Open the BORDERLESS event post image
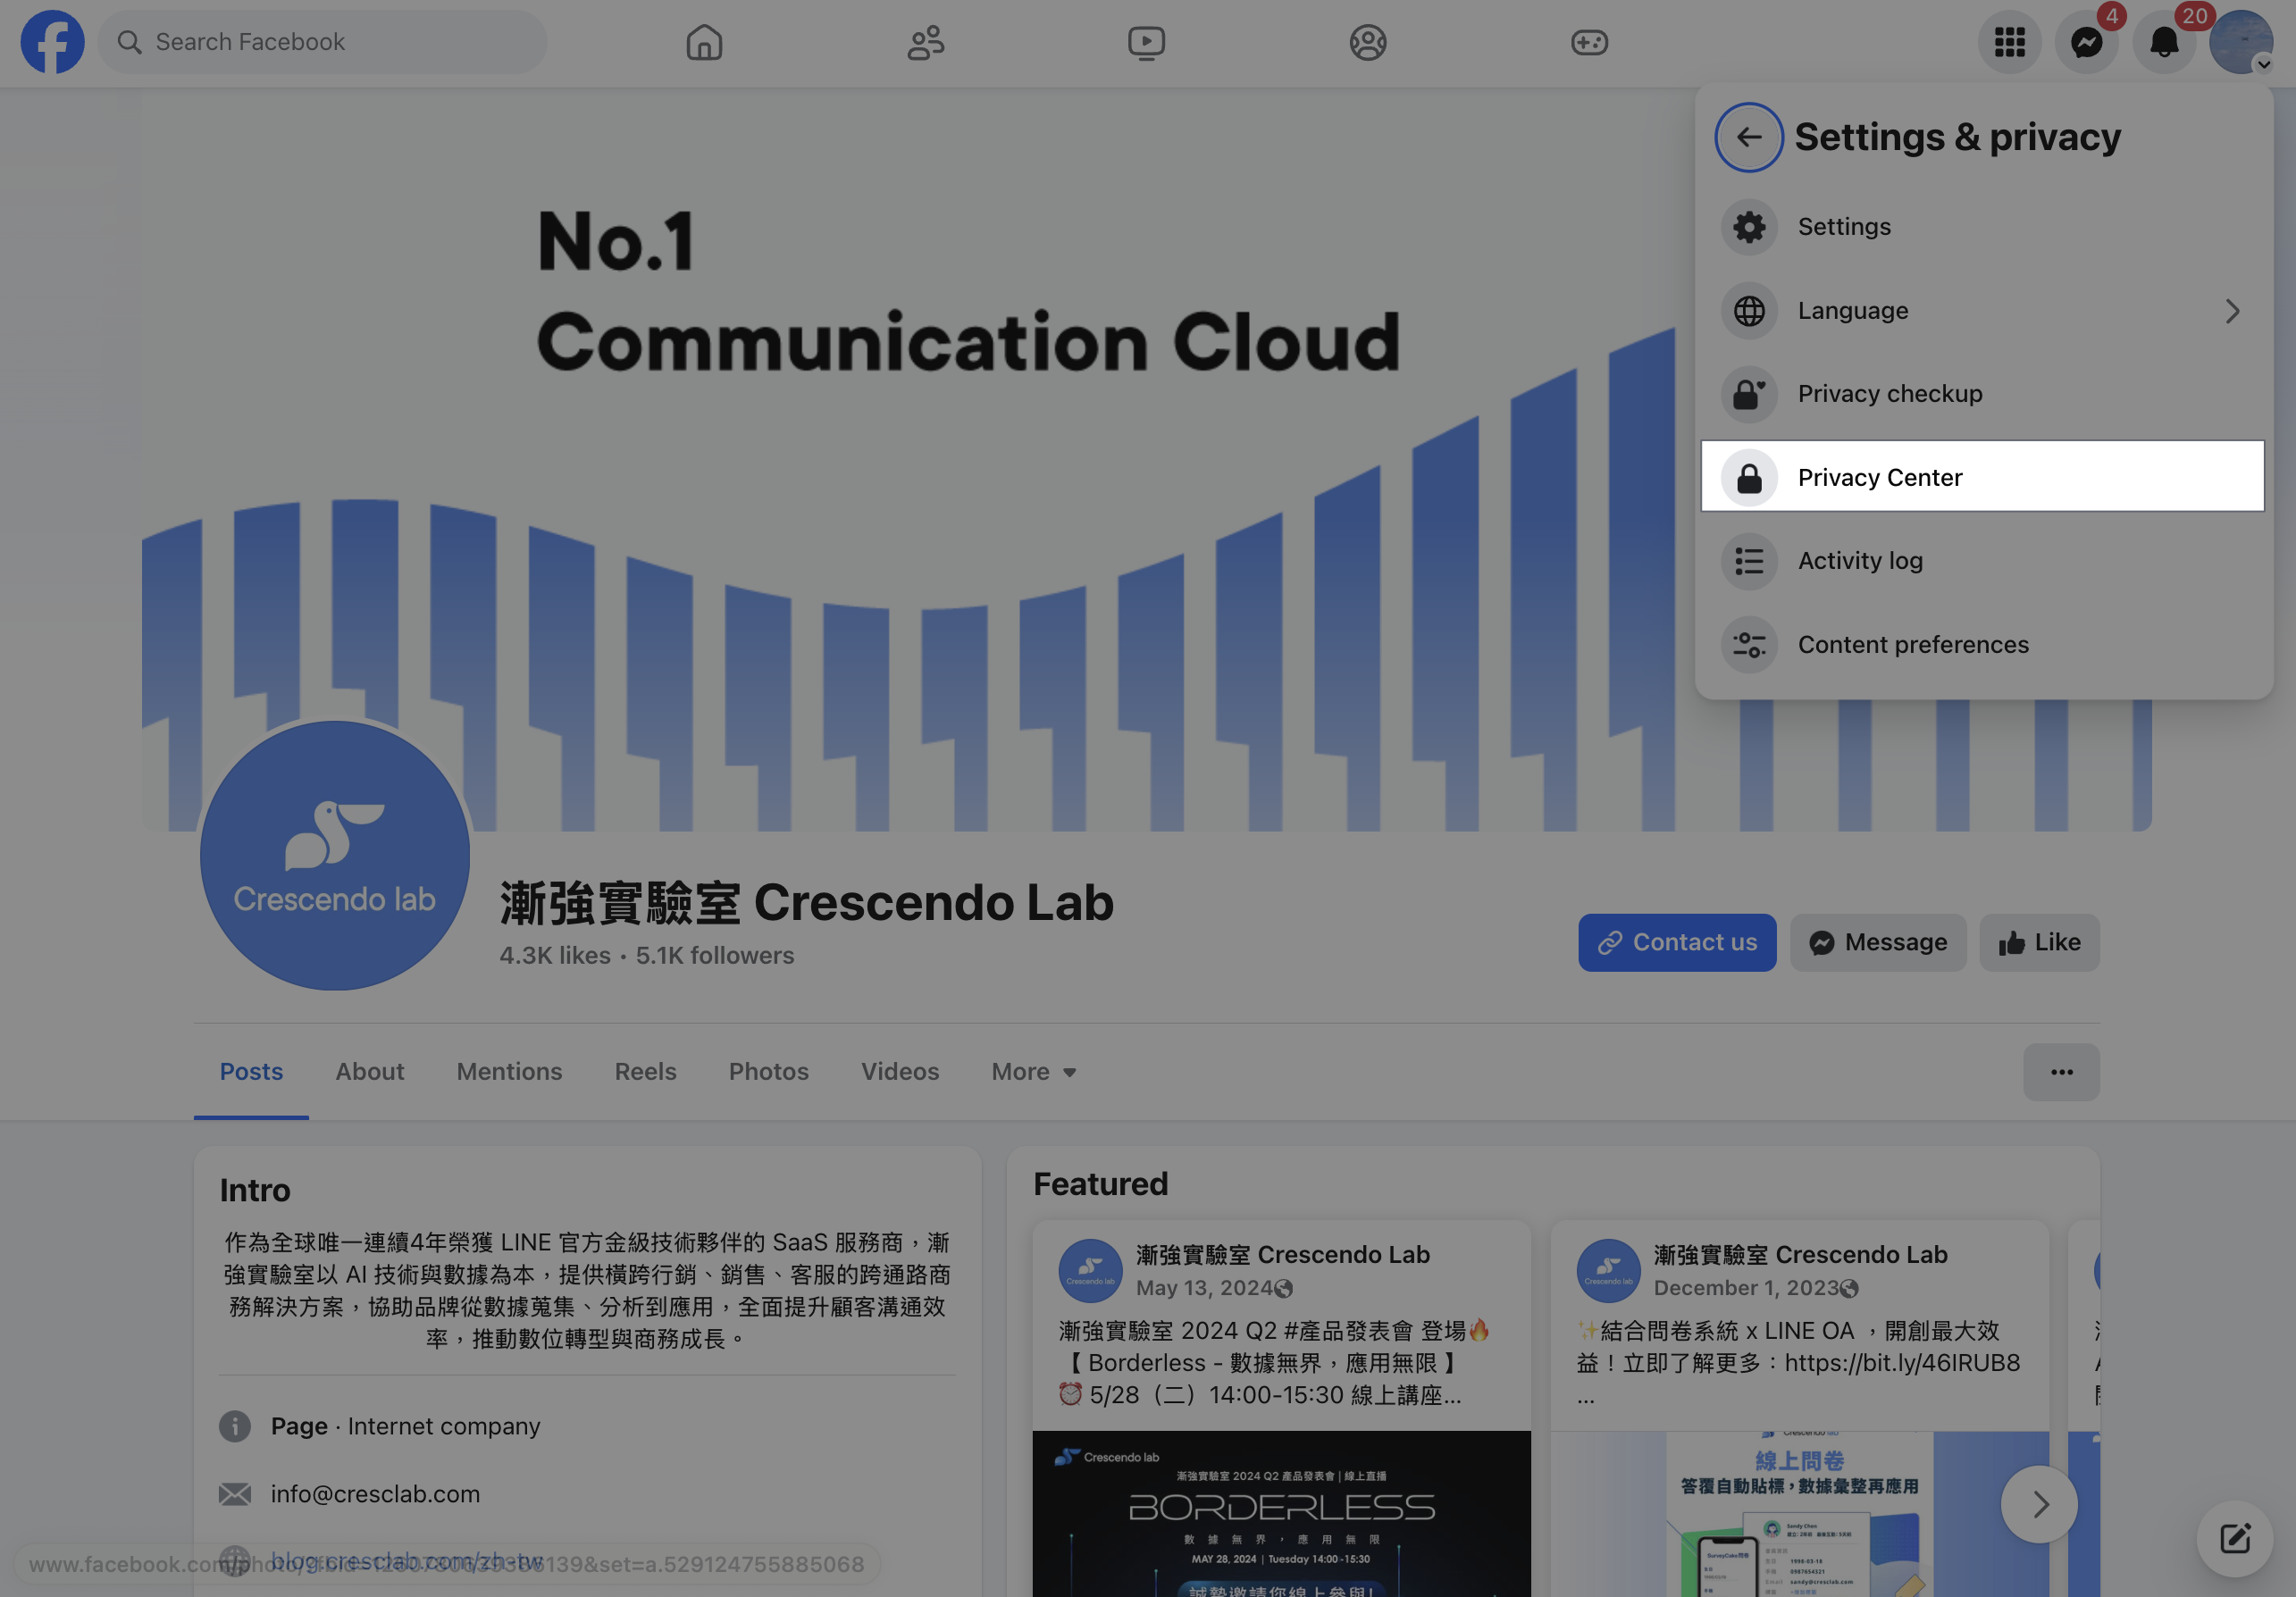 [1281, 1514]
